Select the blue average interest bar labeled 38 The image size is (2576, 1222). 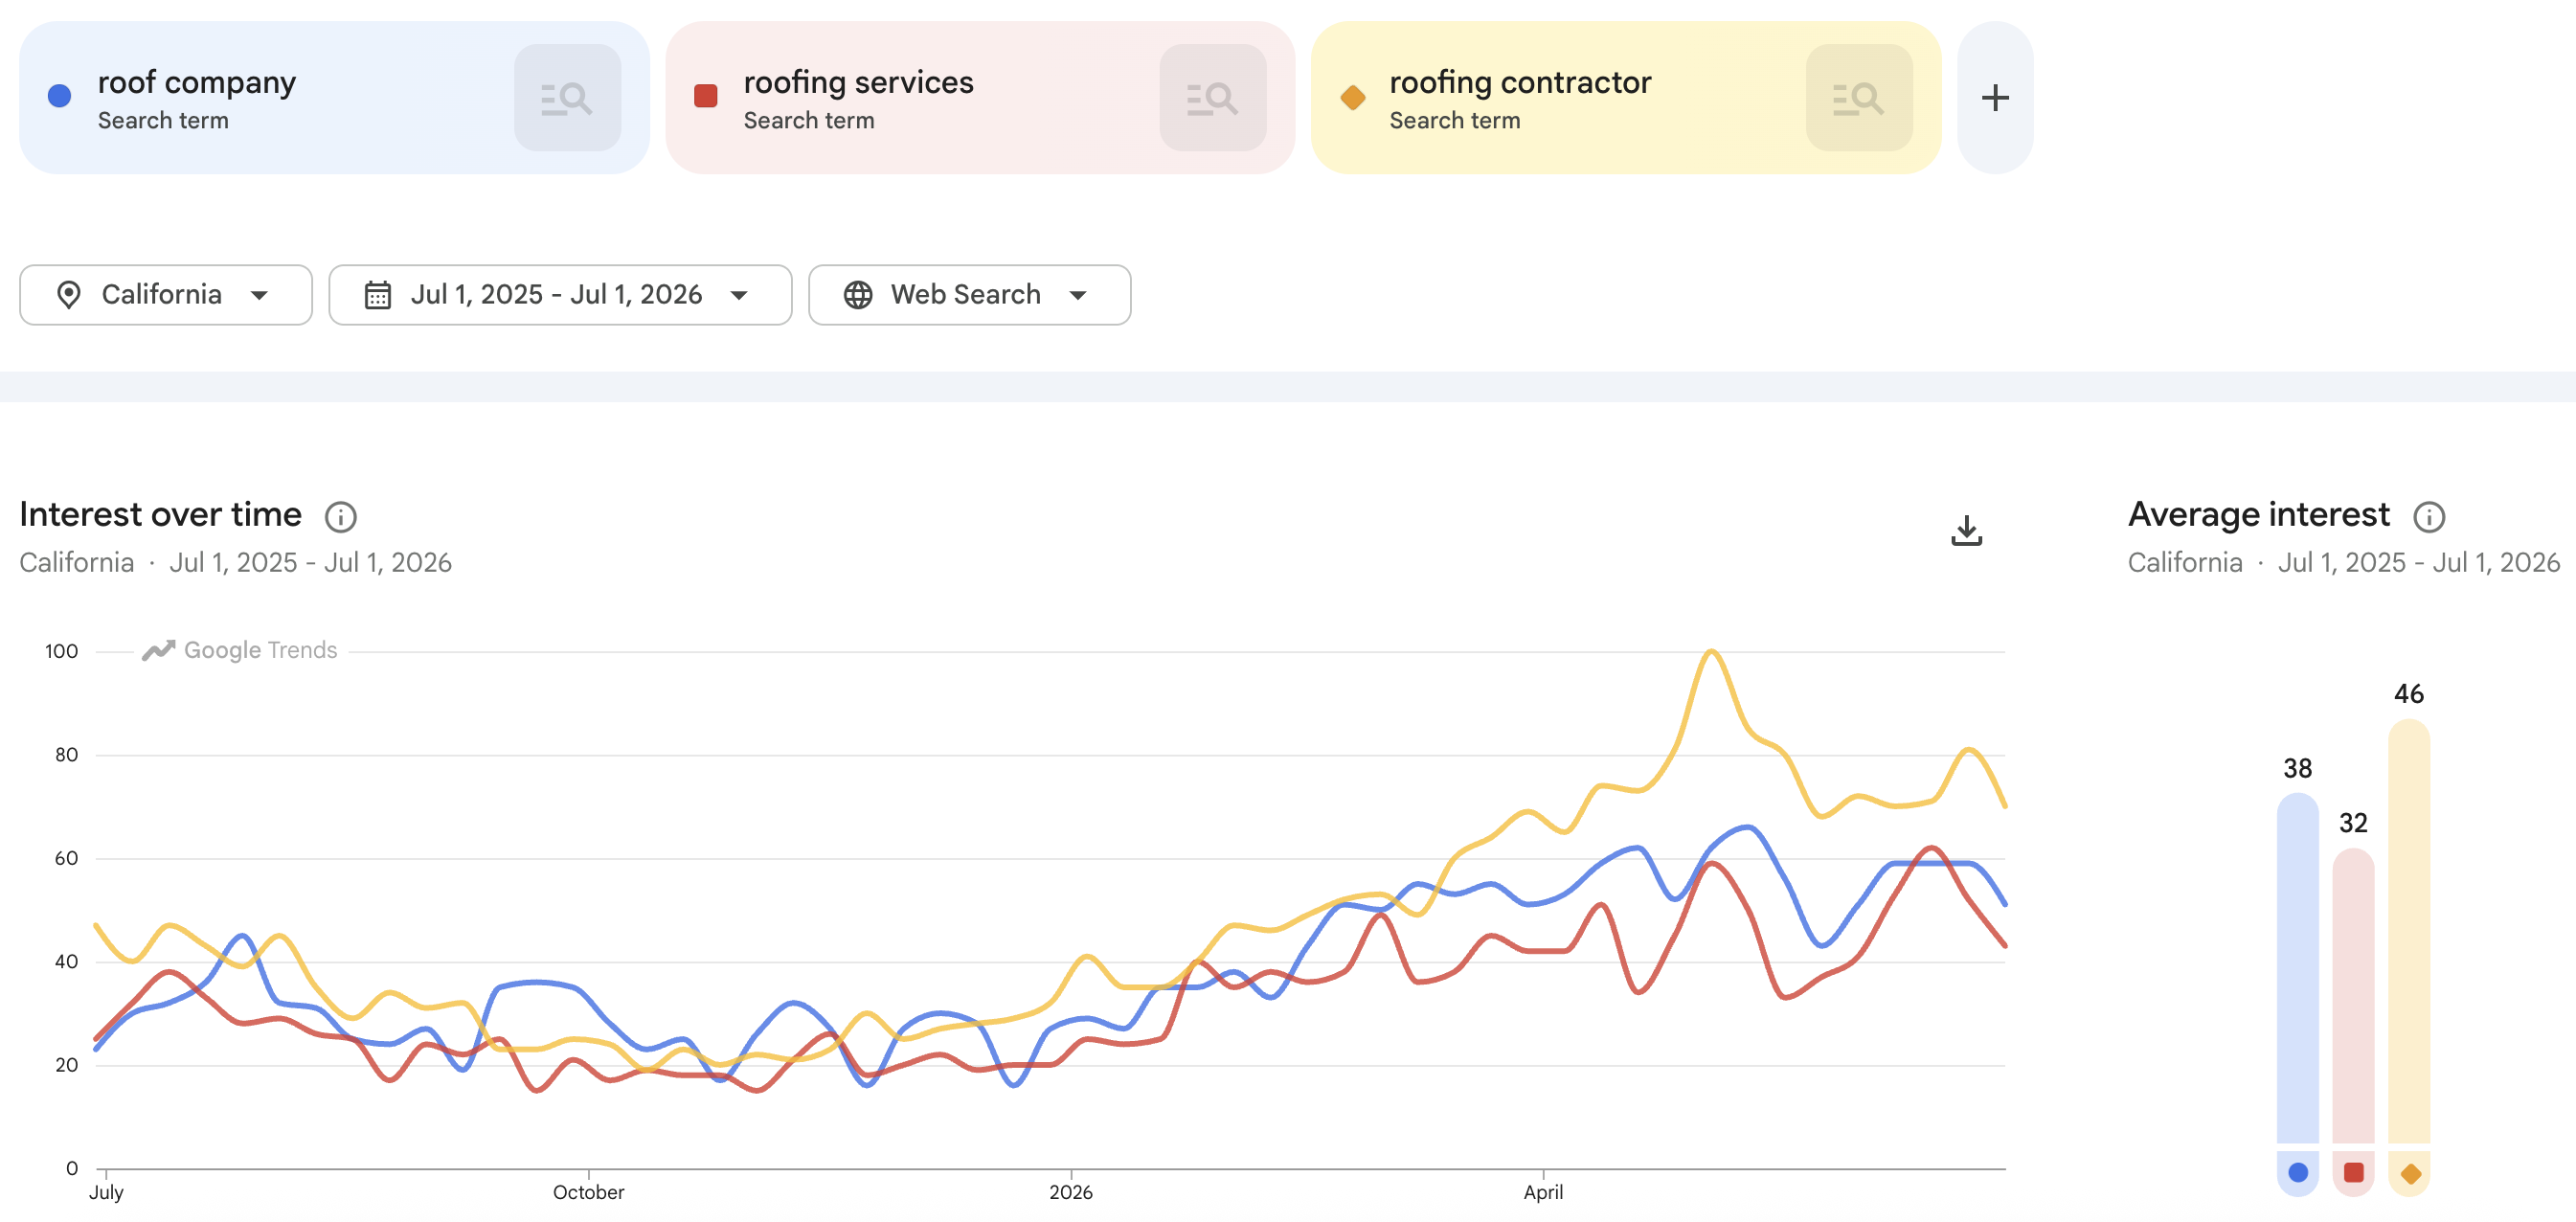click(2298, 968)
